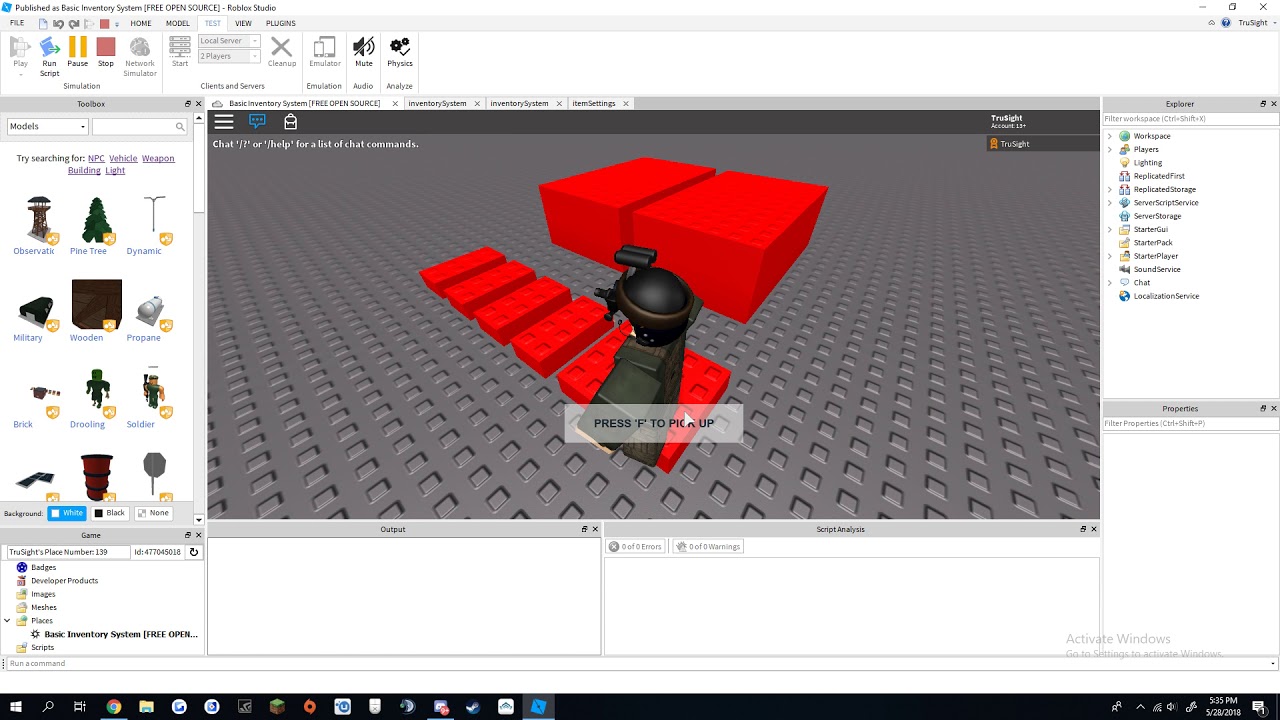
Task: Expand the Players tree node
Action: 1109,149
